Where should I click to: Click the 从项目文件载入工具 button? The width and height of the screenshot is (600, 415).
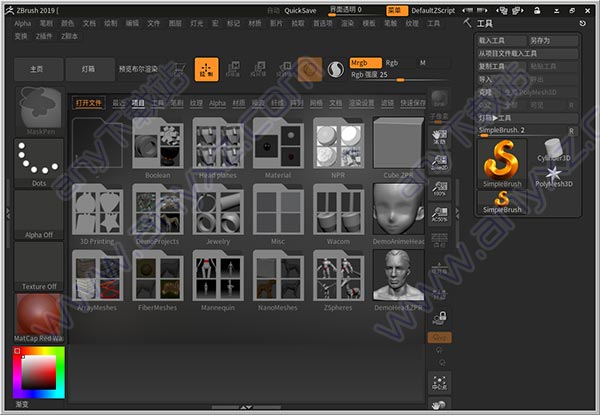point(527,54)
